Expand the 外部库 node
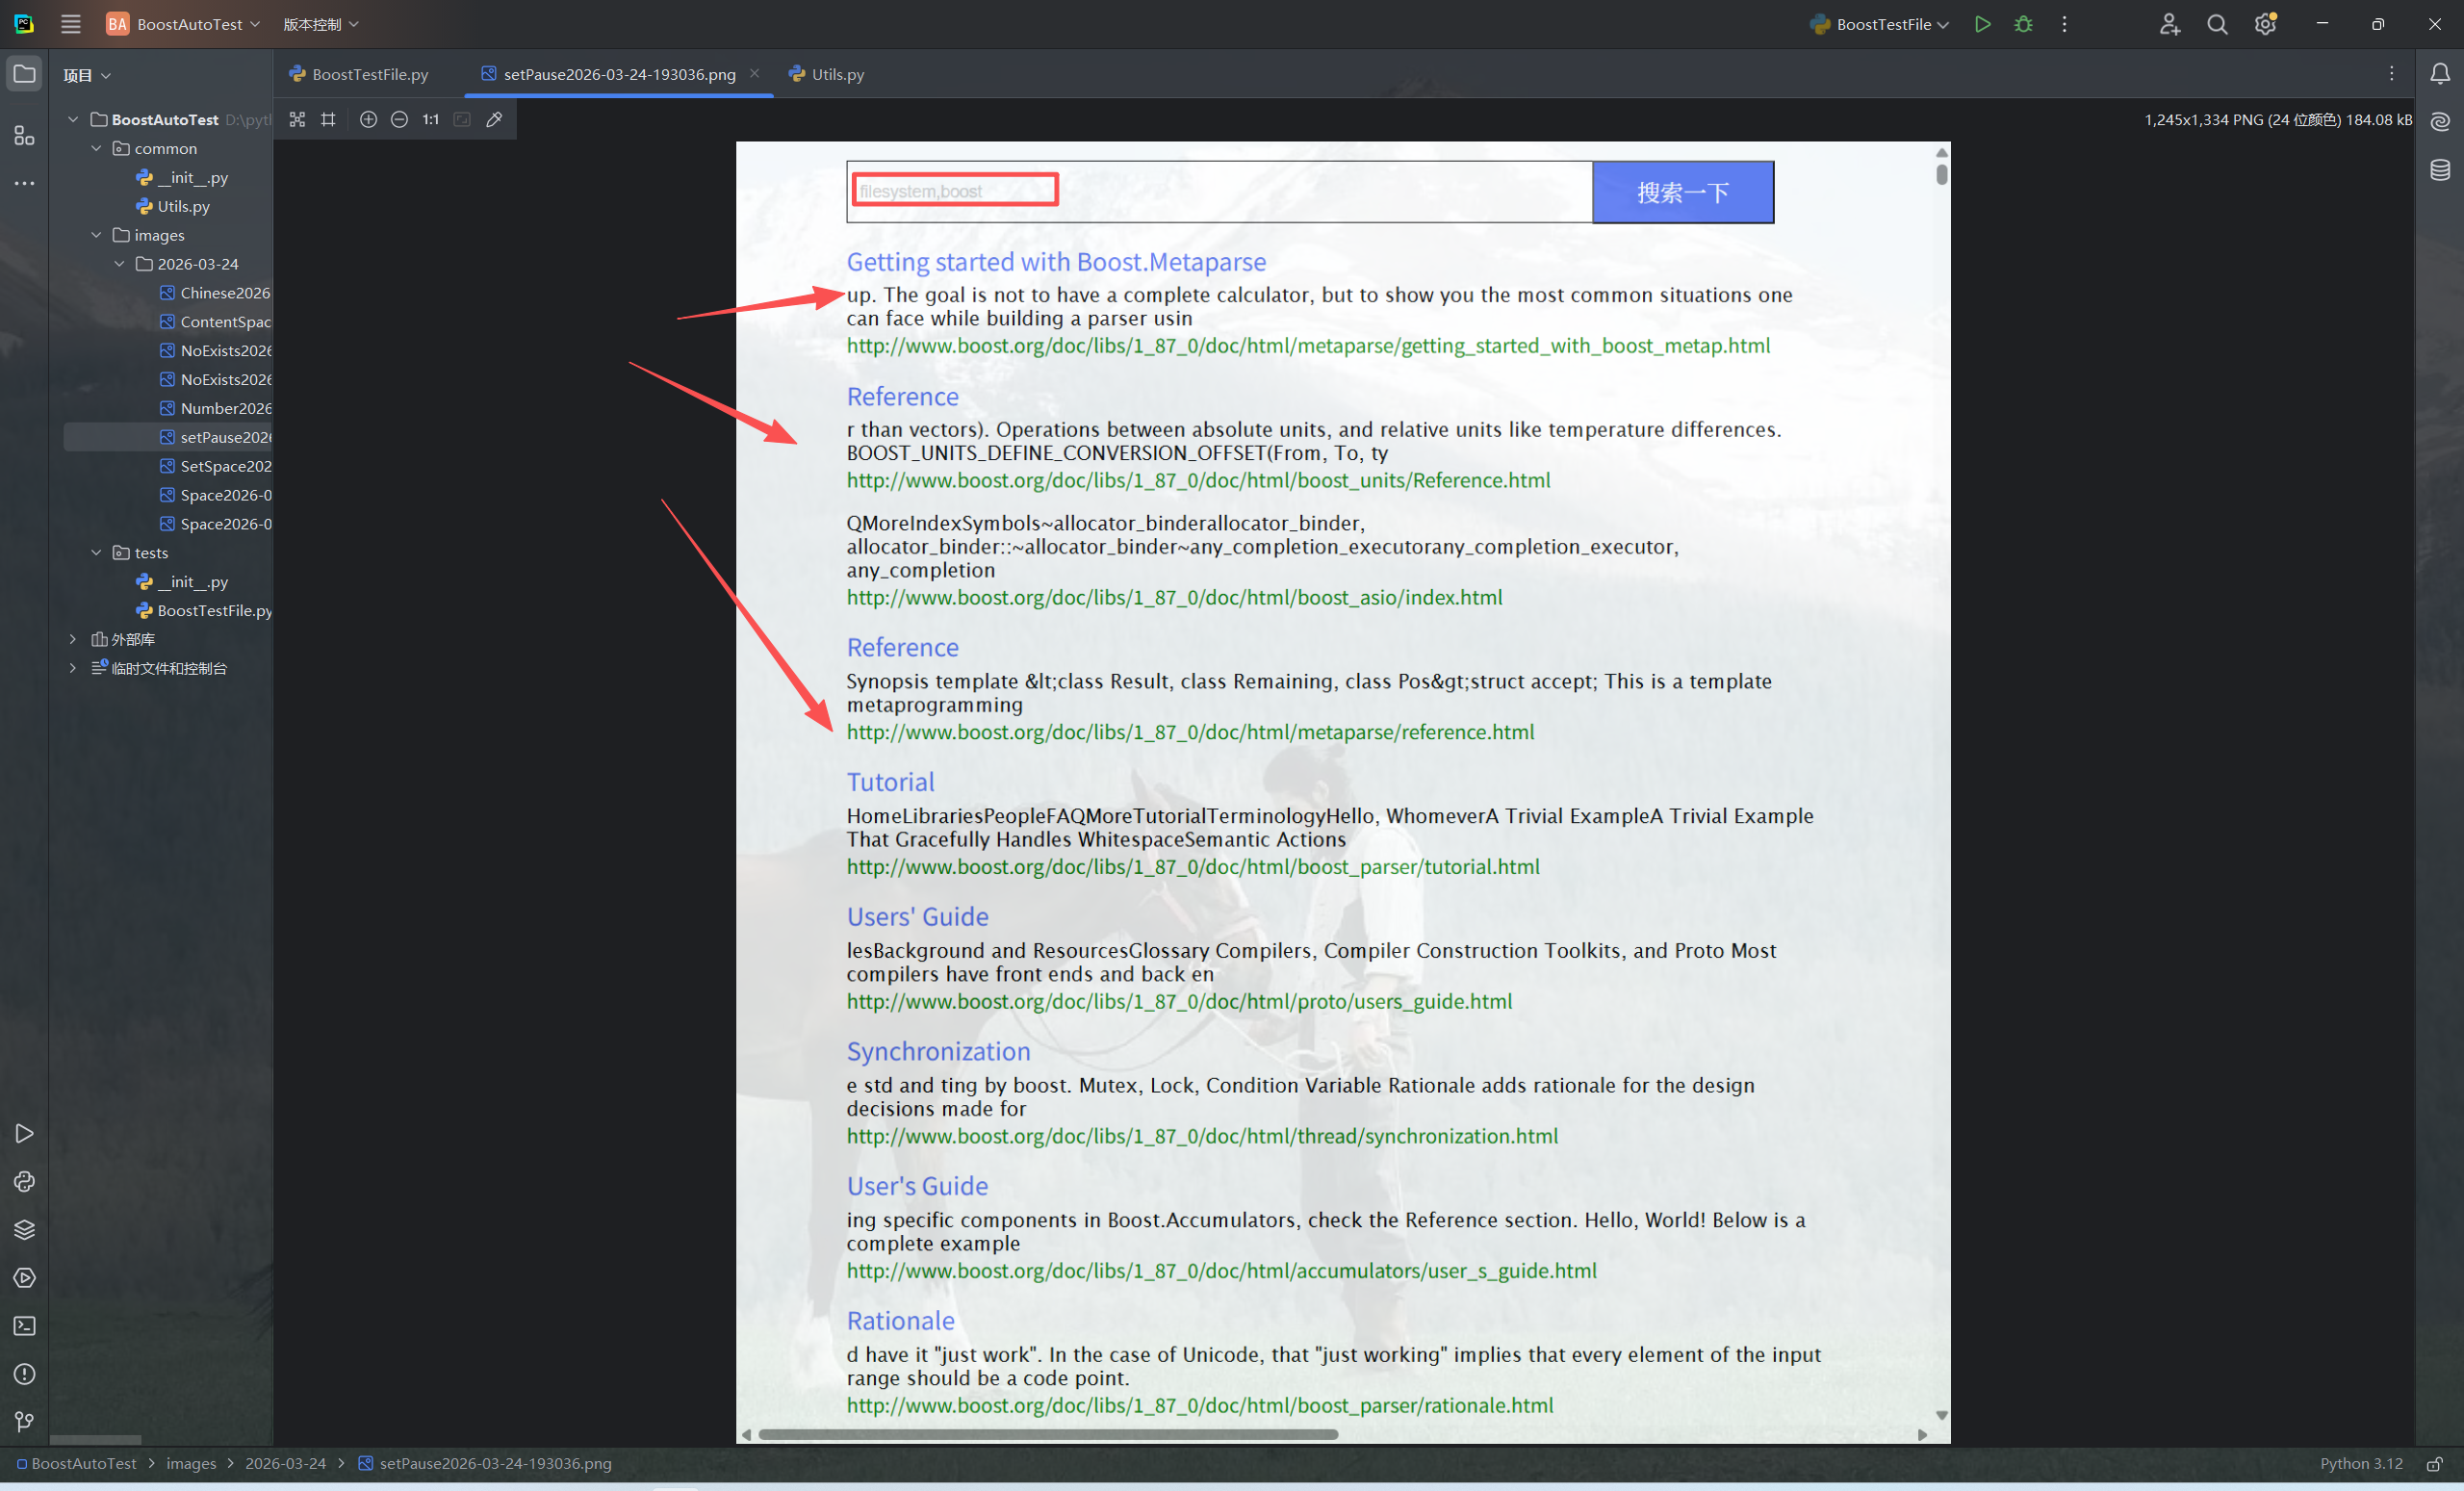The width and height of the screenshot is (2464, 1491). pyautogui.click(x=73, y=639)
